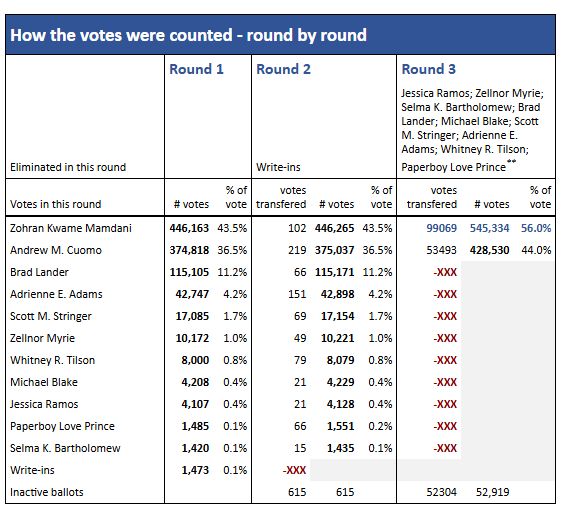Select the 'Eliminated in this round' label
579x512 pixels.
(x=68, y=167)
